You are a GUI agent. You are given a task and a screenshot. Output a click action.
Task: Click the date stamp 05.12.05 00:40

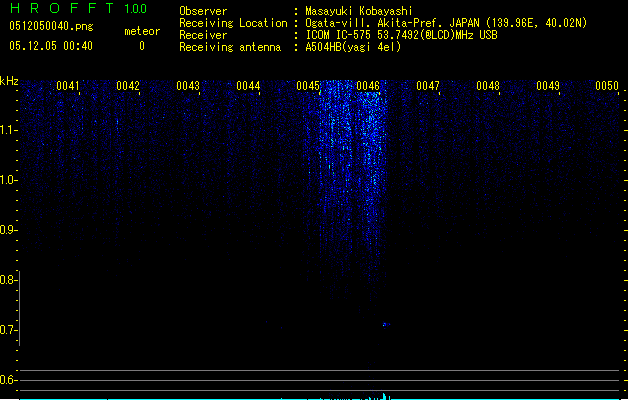click(x=51, y=46)
